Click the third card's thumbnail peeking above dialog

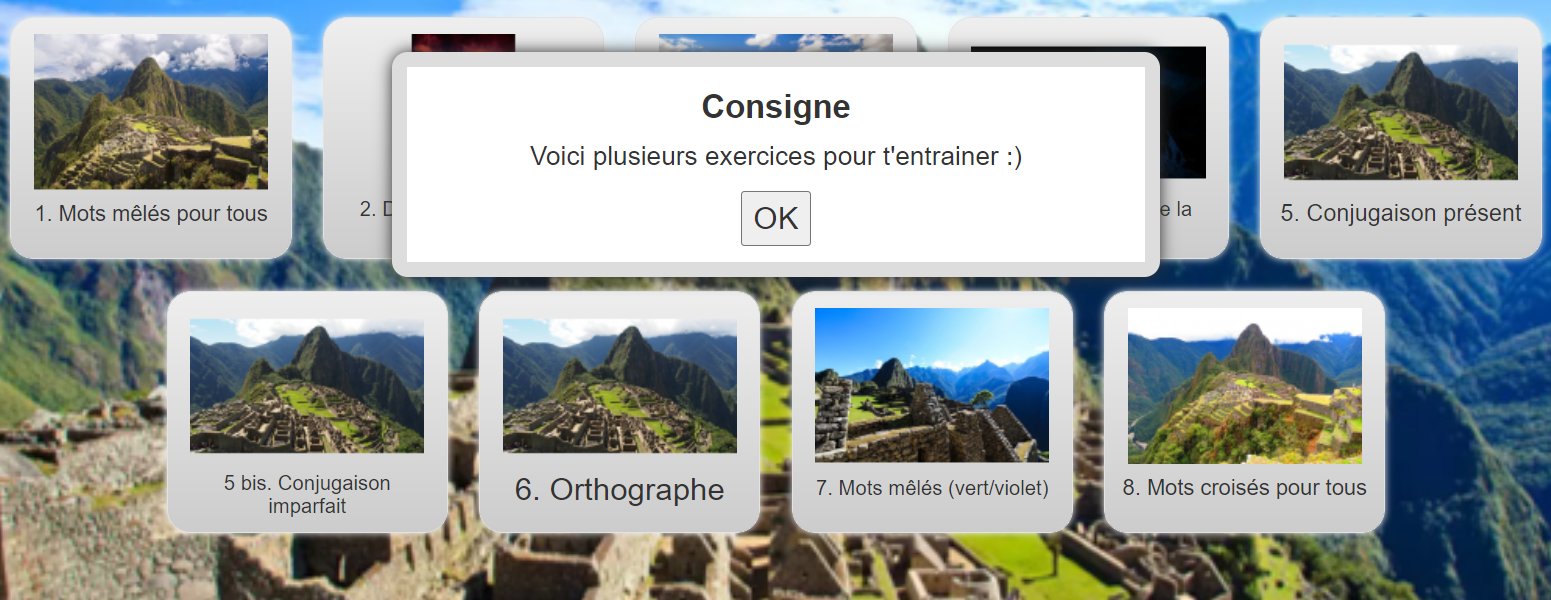(775, 42)
